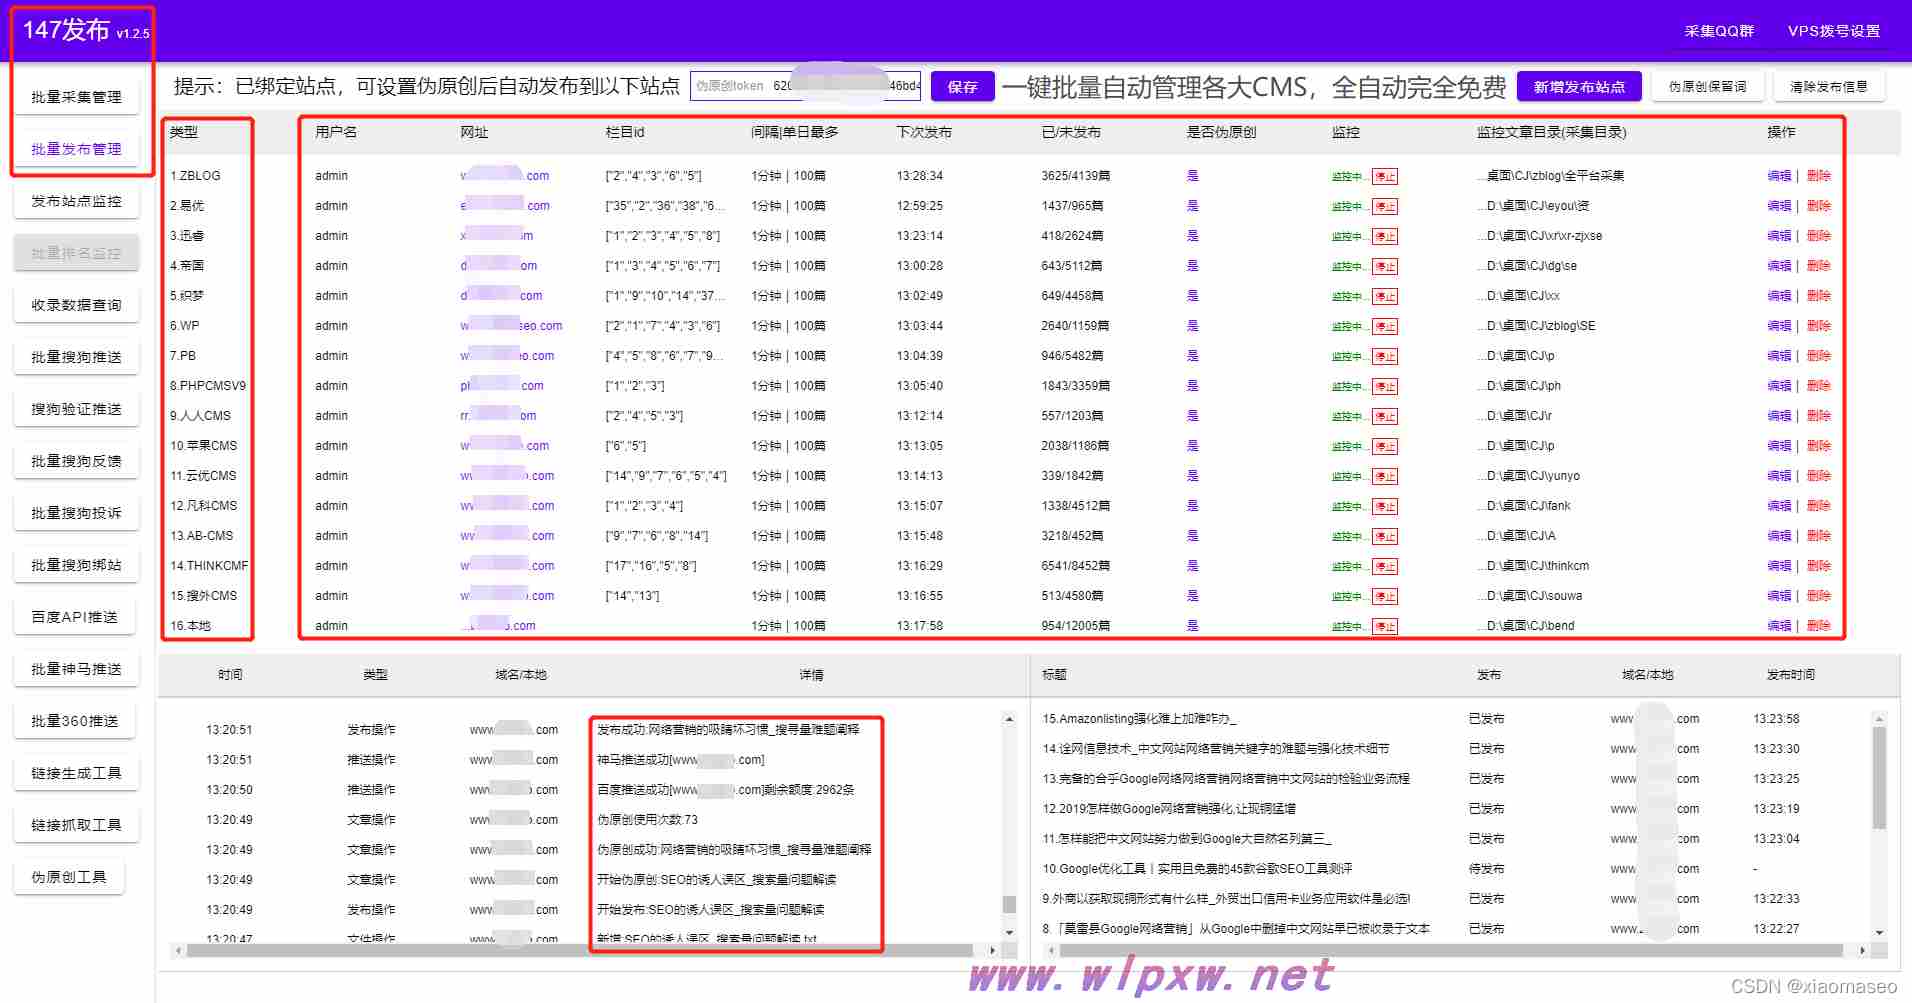
Task: Go to 批量搜狗推送
Action: click(76, 357)
